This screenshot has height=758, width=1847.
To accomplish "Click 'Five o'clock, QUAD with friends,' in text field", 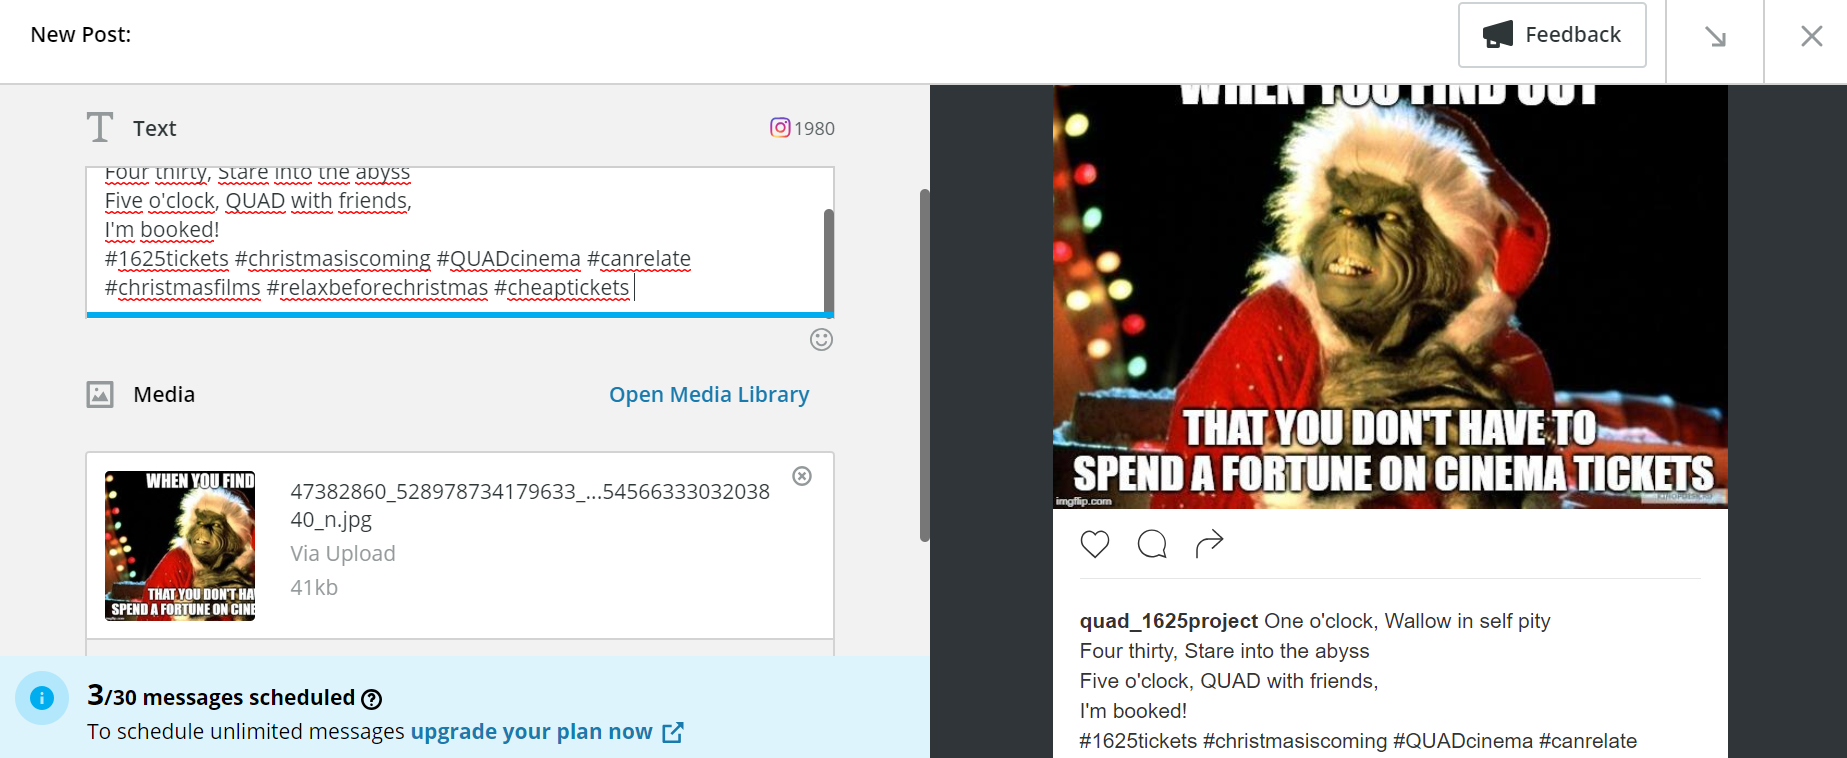I will 258,201.
